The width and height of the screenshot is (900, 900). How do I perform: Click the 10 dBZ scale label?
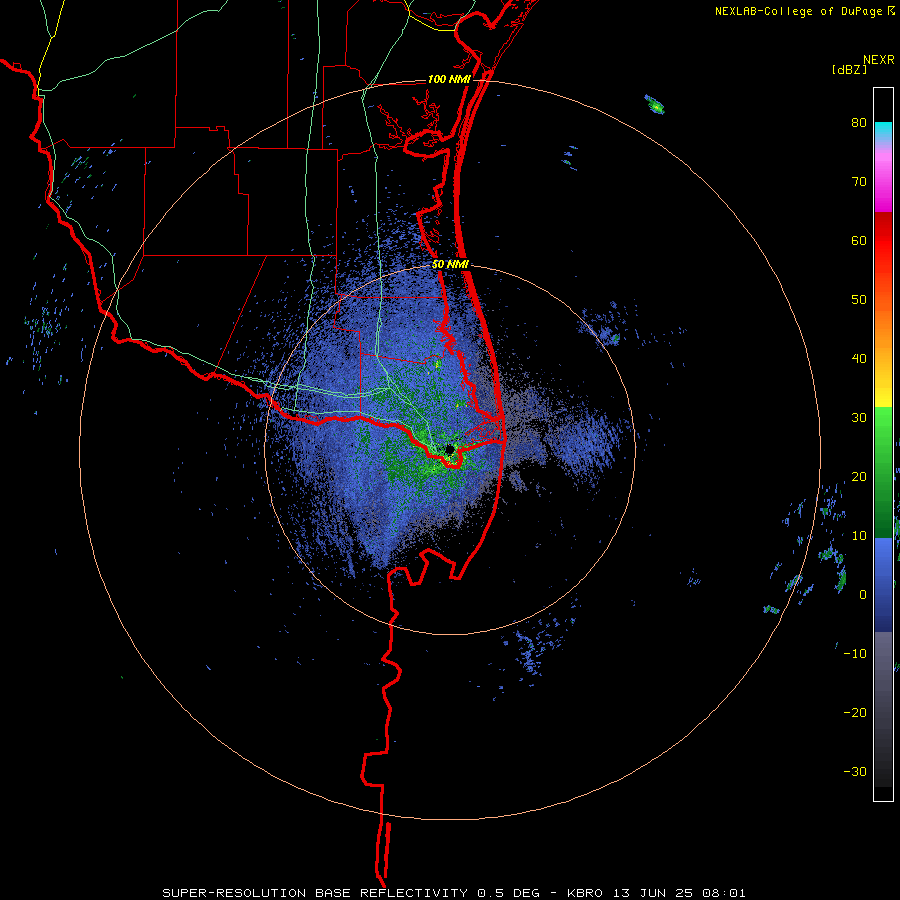pos(859,536)
